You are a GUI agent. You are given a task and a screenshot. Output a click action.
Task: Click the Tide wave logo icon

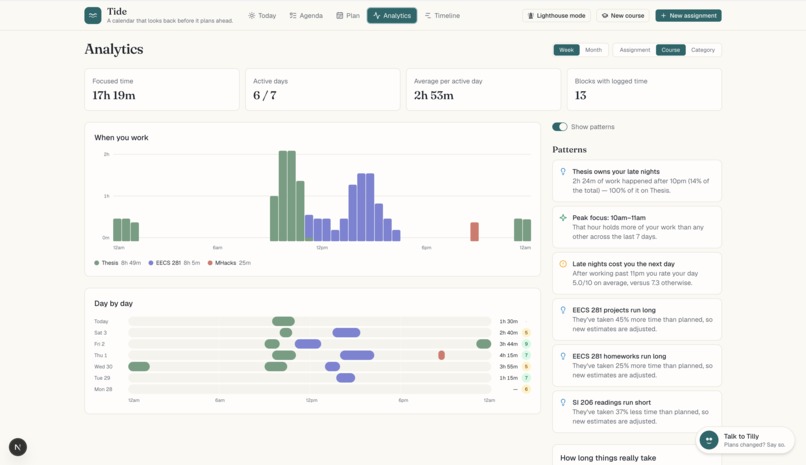point(93,15)
